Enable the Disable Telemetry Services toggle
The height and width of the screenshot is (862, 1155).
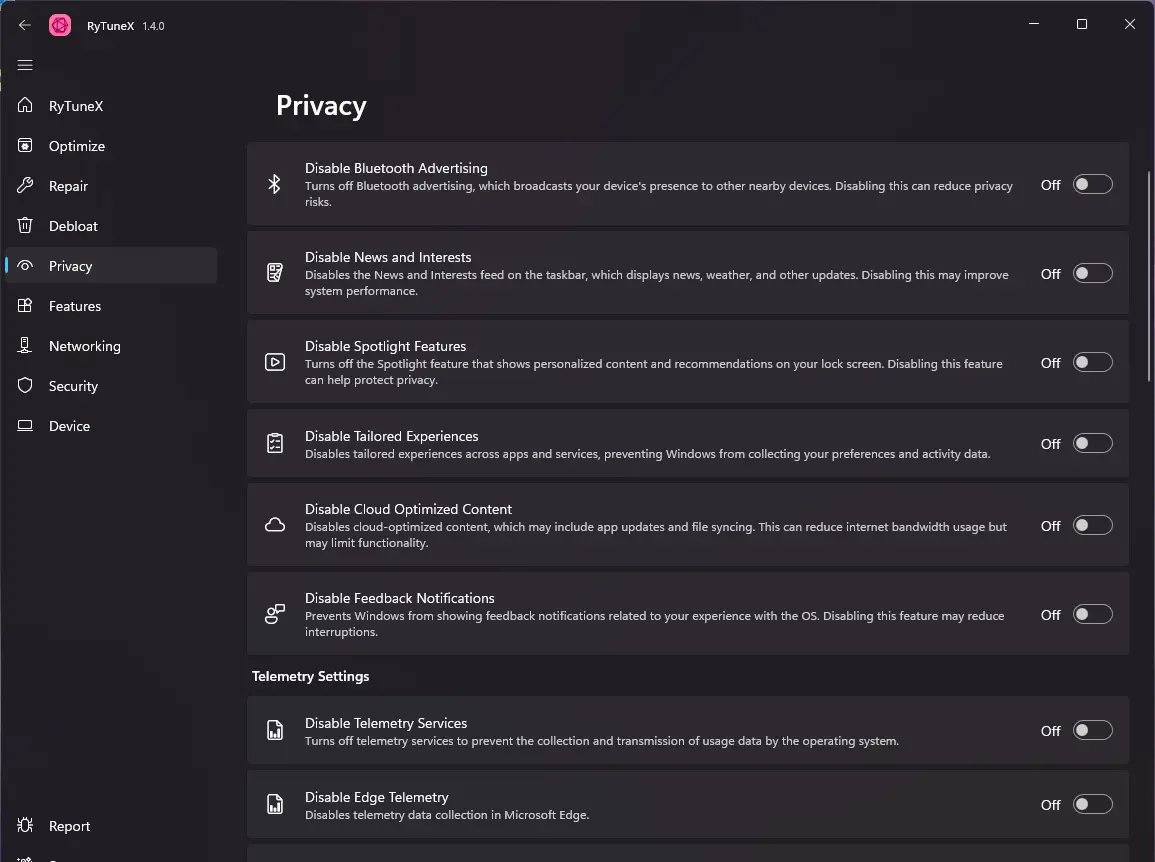pos(1093,730)
